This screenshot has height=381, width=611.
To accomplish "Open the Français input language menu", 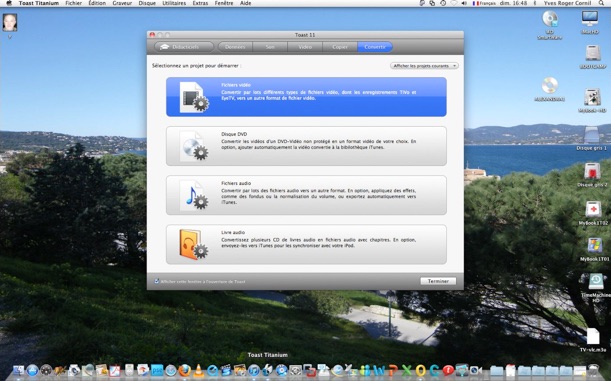I will pyautogui.click(x=484, y=3).
